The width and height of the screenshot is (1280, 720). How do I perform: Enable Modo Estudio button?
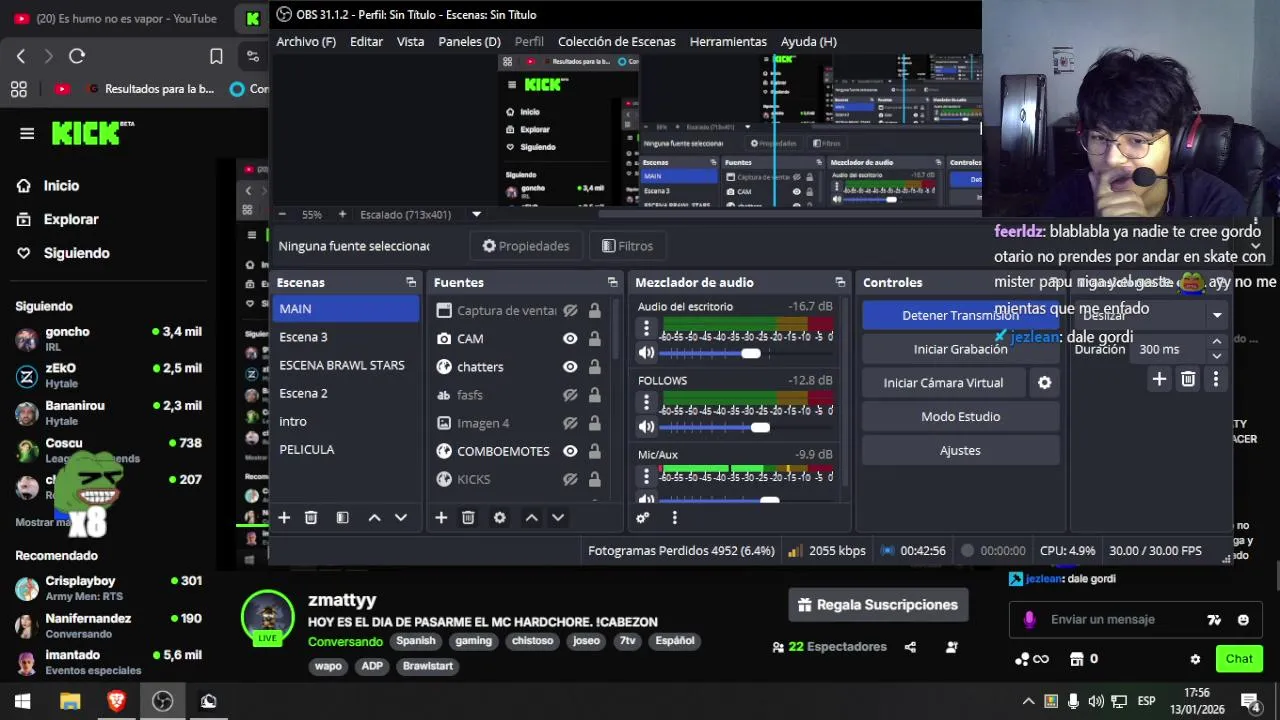[x=960, y=417]
